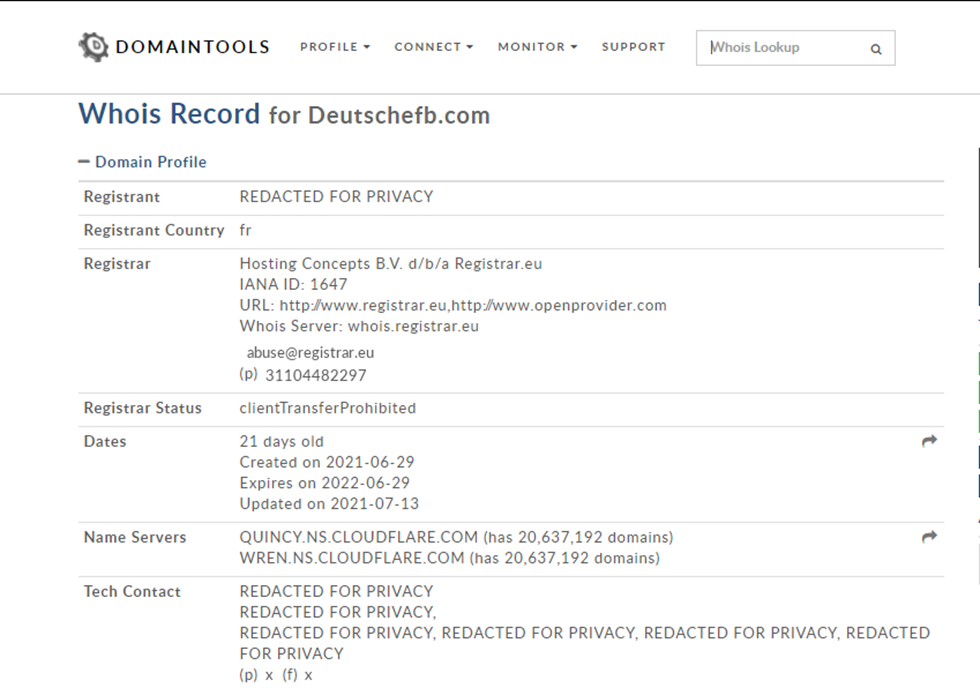Click the share arrow beside the Dates row
The width and height of the screenshot is (980, 688).
coord(928,439)
